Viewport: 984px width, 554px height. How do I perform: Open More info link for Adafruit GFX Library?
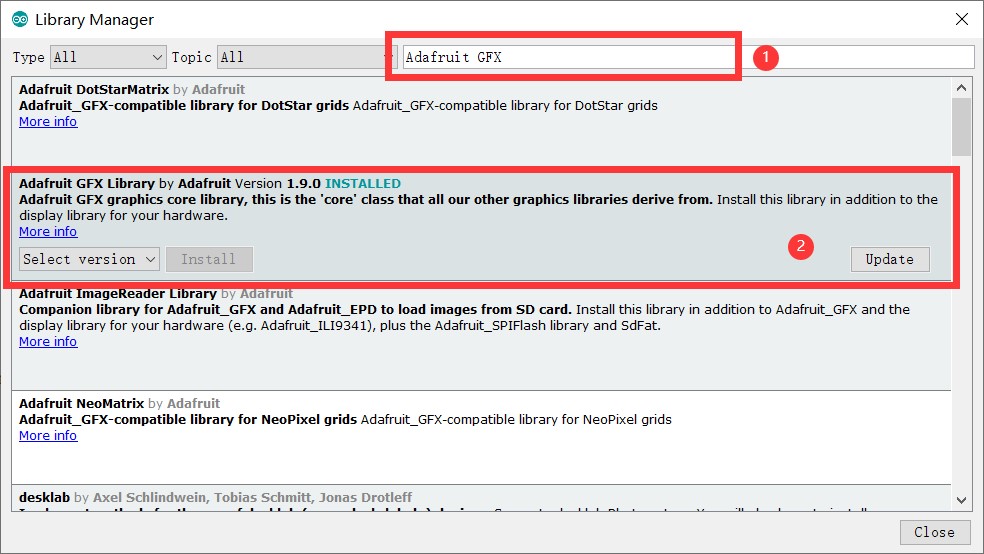tap(48, 232)
